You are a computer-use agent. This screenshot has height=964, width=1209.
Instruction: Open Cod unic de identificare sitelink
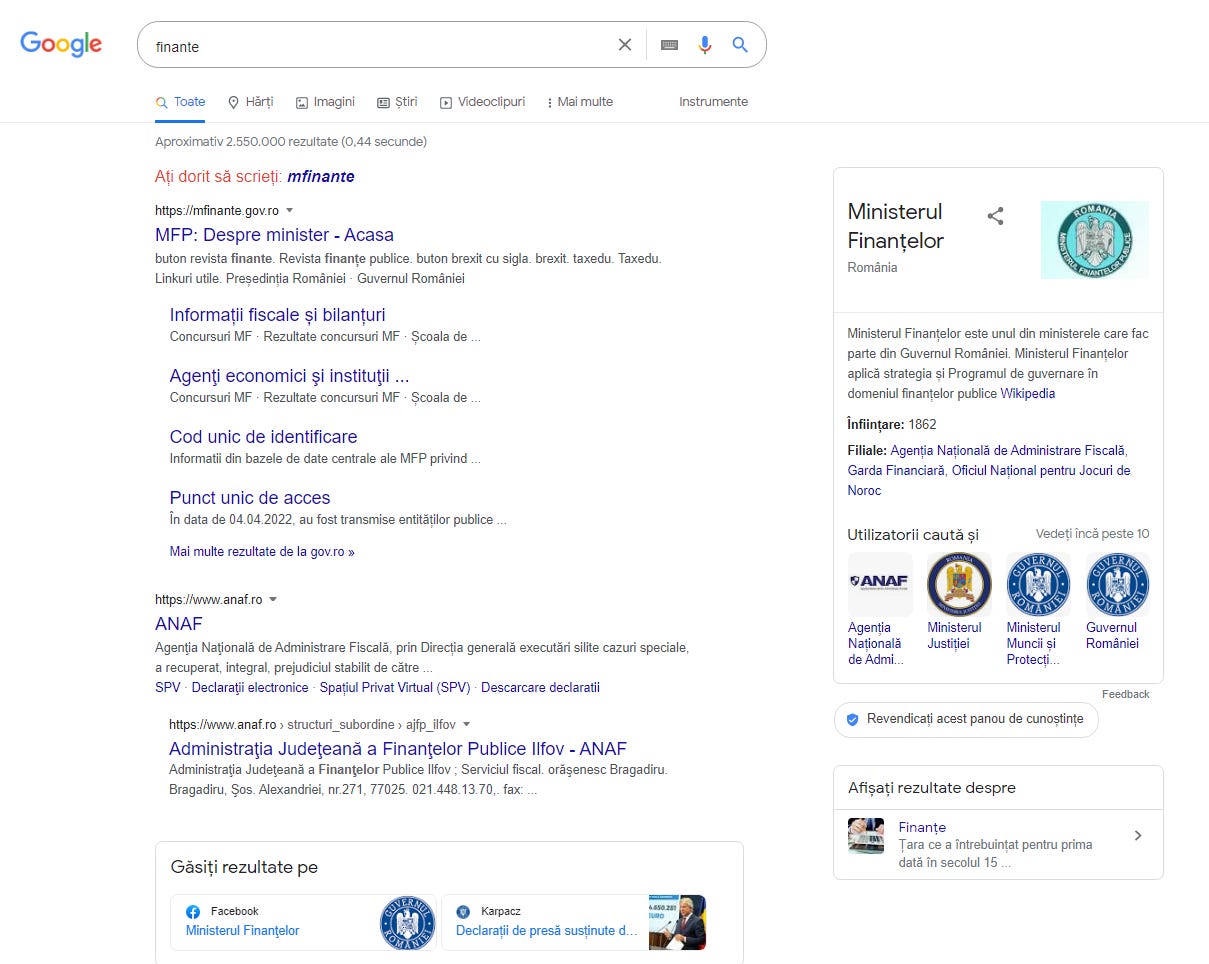(263, 437)
